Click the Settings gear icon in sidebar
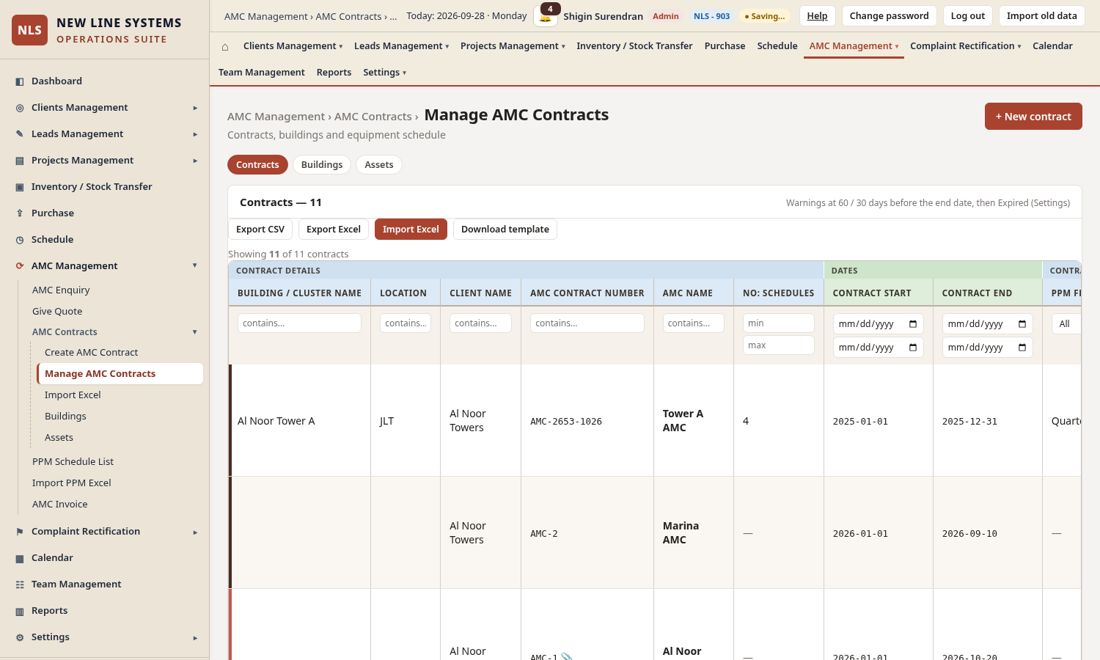1100x660 pixels. (20, 638)
